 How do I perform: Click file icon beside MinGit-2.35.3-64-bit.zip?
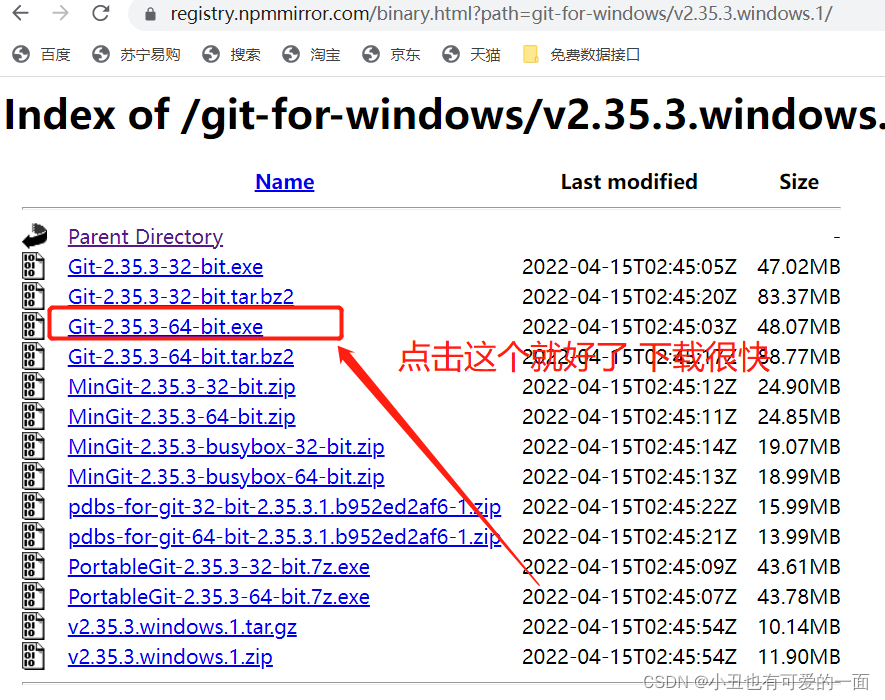pyautogui.click(x=33, y=416)
